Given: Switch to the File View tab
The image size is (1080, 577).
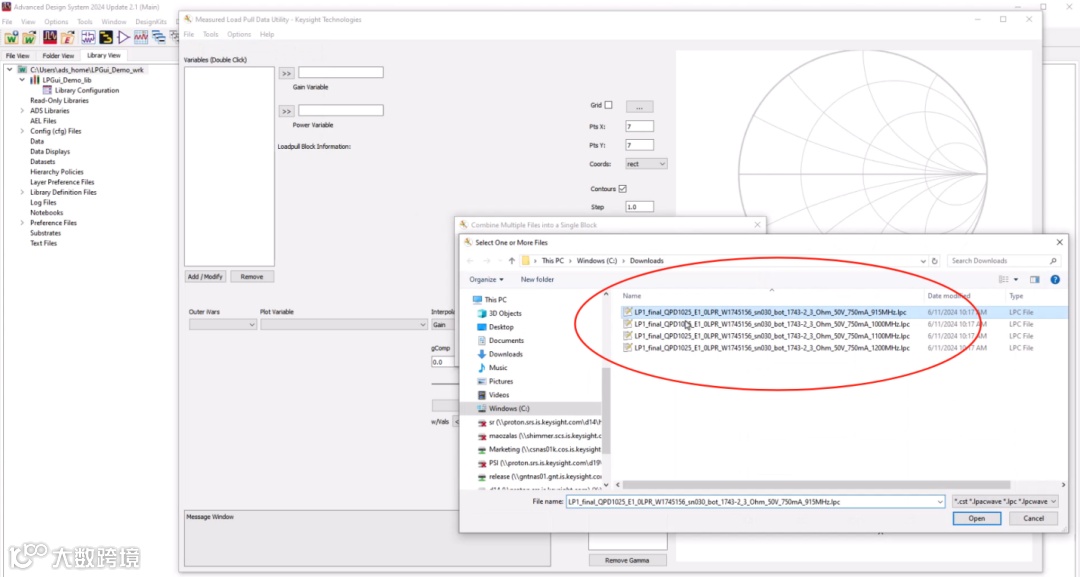Looking at the screenshot, I should pyautogui.click(x=18, y=56).
